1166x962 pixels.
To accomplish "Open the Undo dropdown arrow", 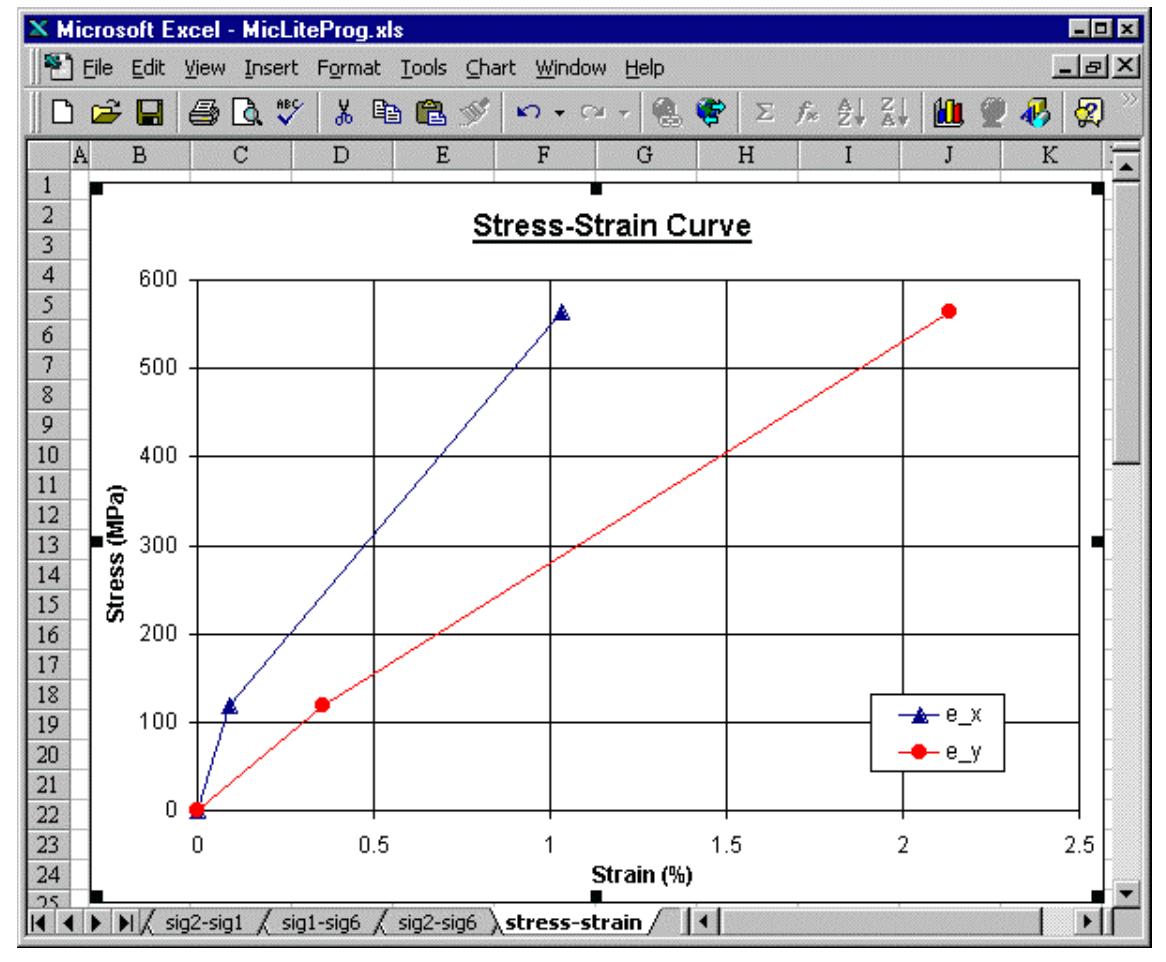I will 558,115.
